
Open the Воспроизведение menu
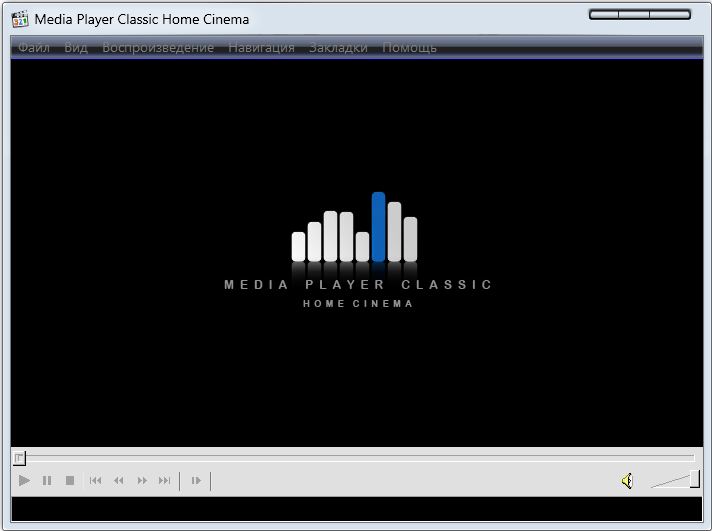click(x=158, y=47)
